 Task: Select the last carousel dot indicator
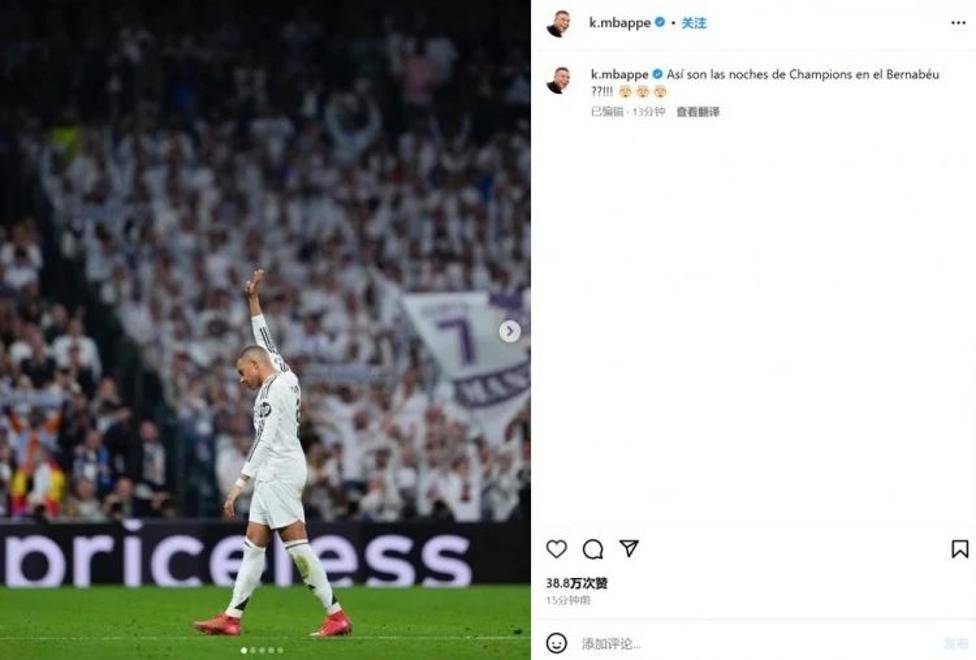point(280,650)
